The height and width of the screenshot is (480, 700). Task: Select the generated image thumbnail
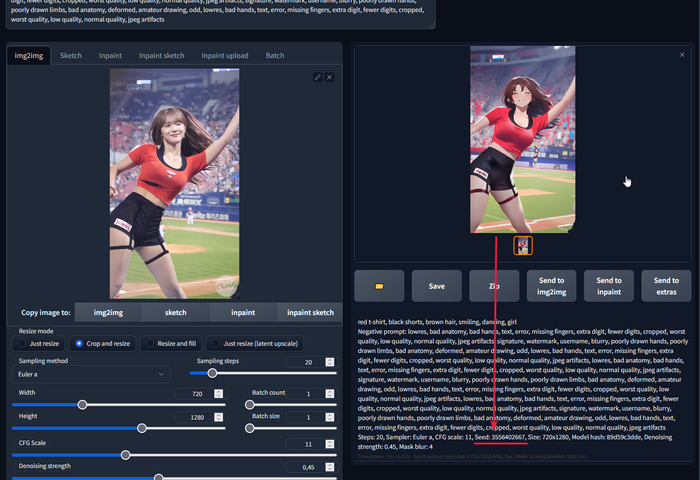pyautogui.click(x=523, y=245)
